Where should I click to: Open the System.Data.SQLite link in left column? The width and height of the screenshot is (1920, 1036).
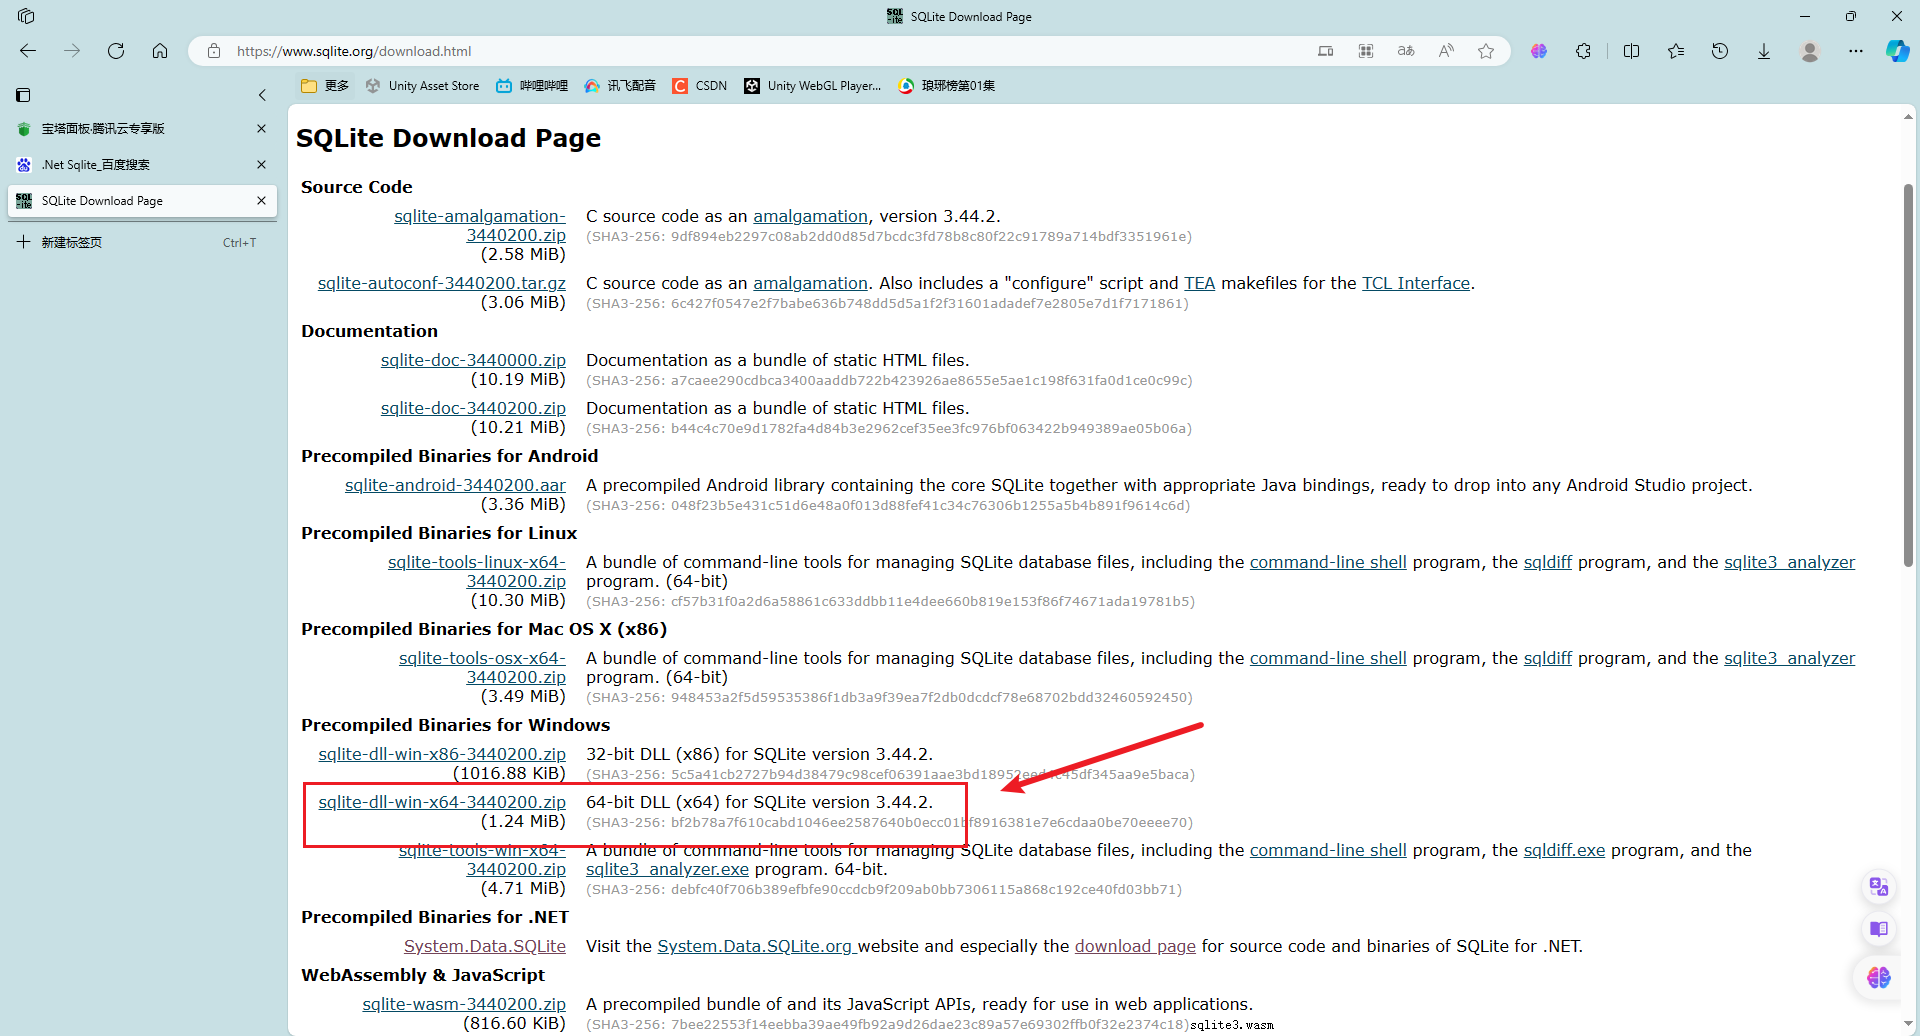485,946
